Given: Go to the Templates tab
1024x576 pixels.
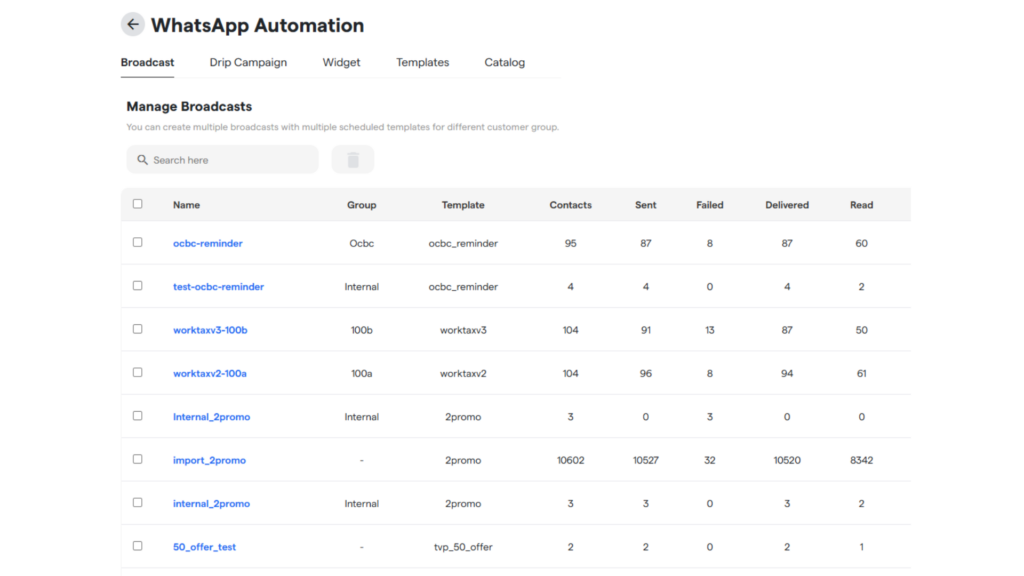Looking at the screenshot, I should point(422,62).
